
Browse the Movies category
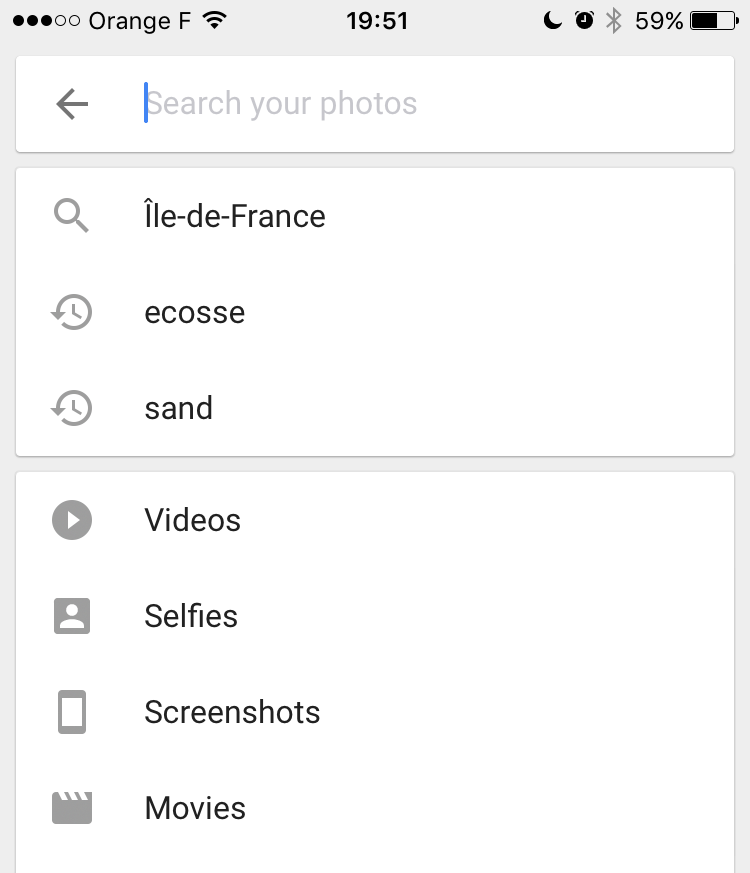pyautogui.click(x=195, y=808)
